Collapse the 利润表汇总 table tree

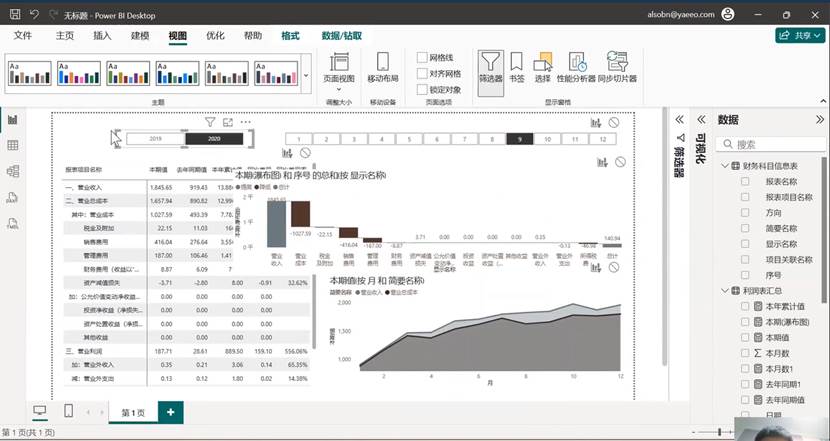[x=725, y=291]
